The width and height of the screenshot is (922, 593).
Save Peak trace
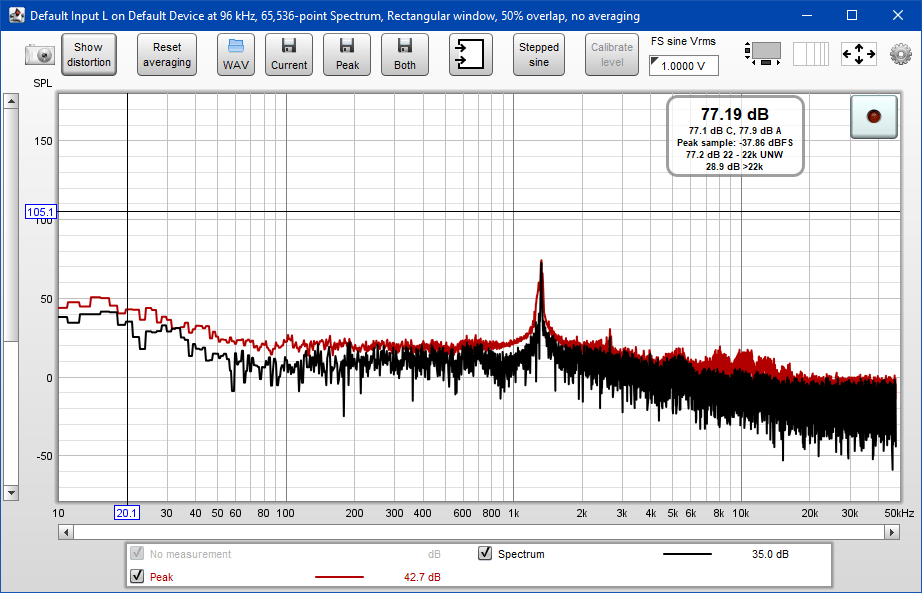click(347, 55)
